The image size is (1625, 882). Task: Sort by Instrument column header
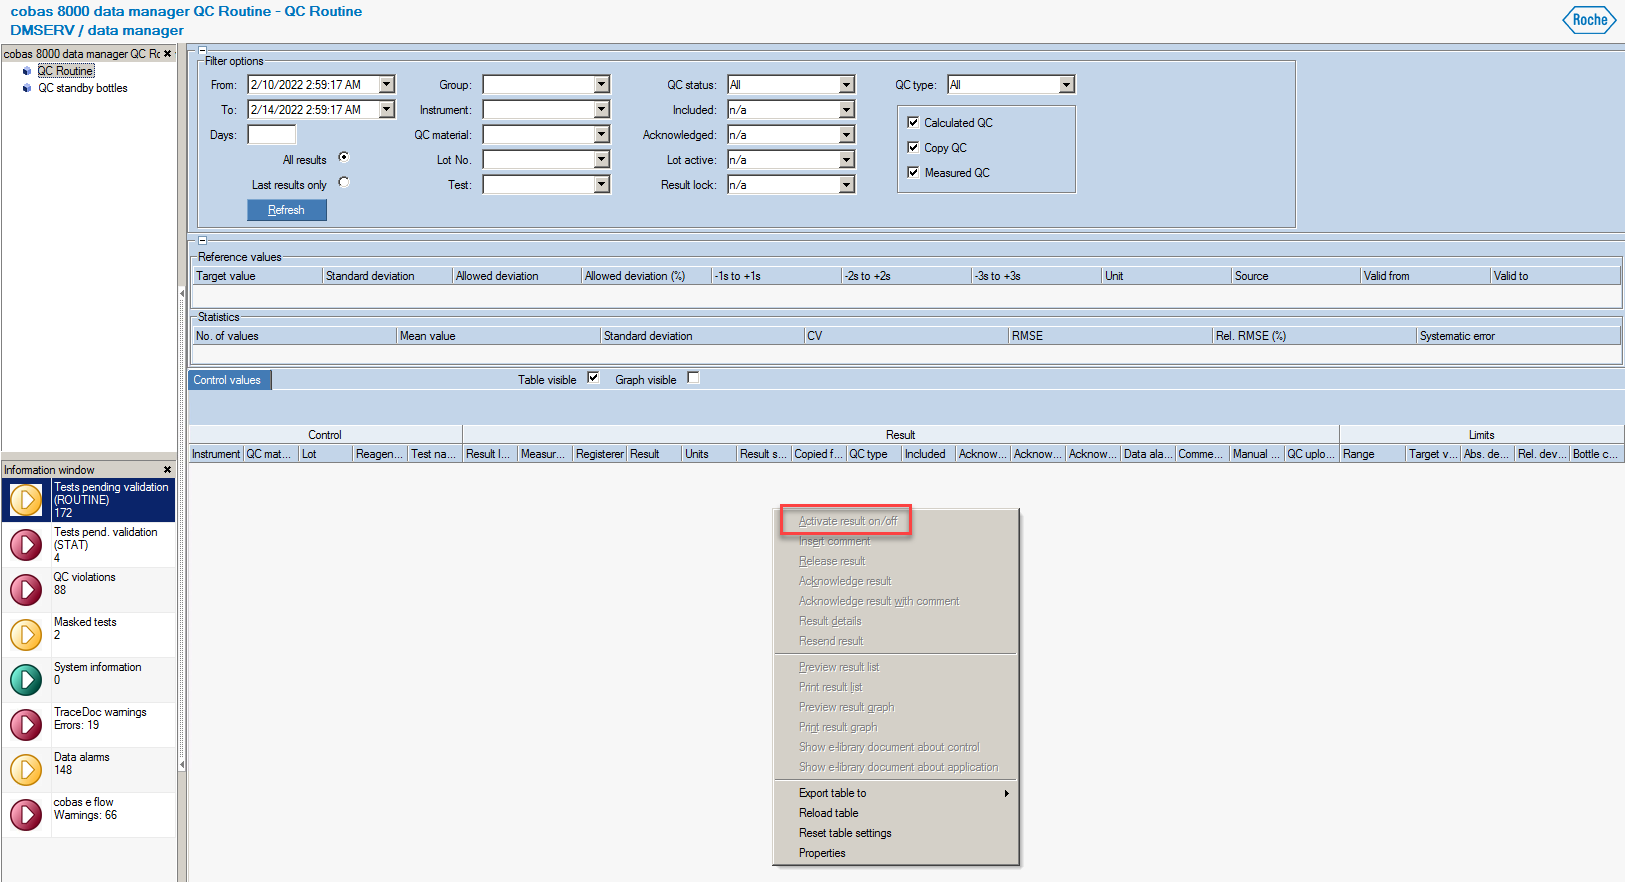click(x=216, y=454)
